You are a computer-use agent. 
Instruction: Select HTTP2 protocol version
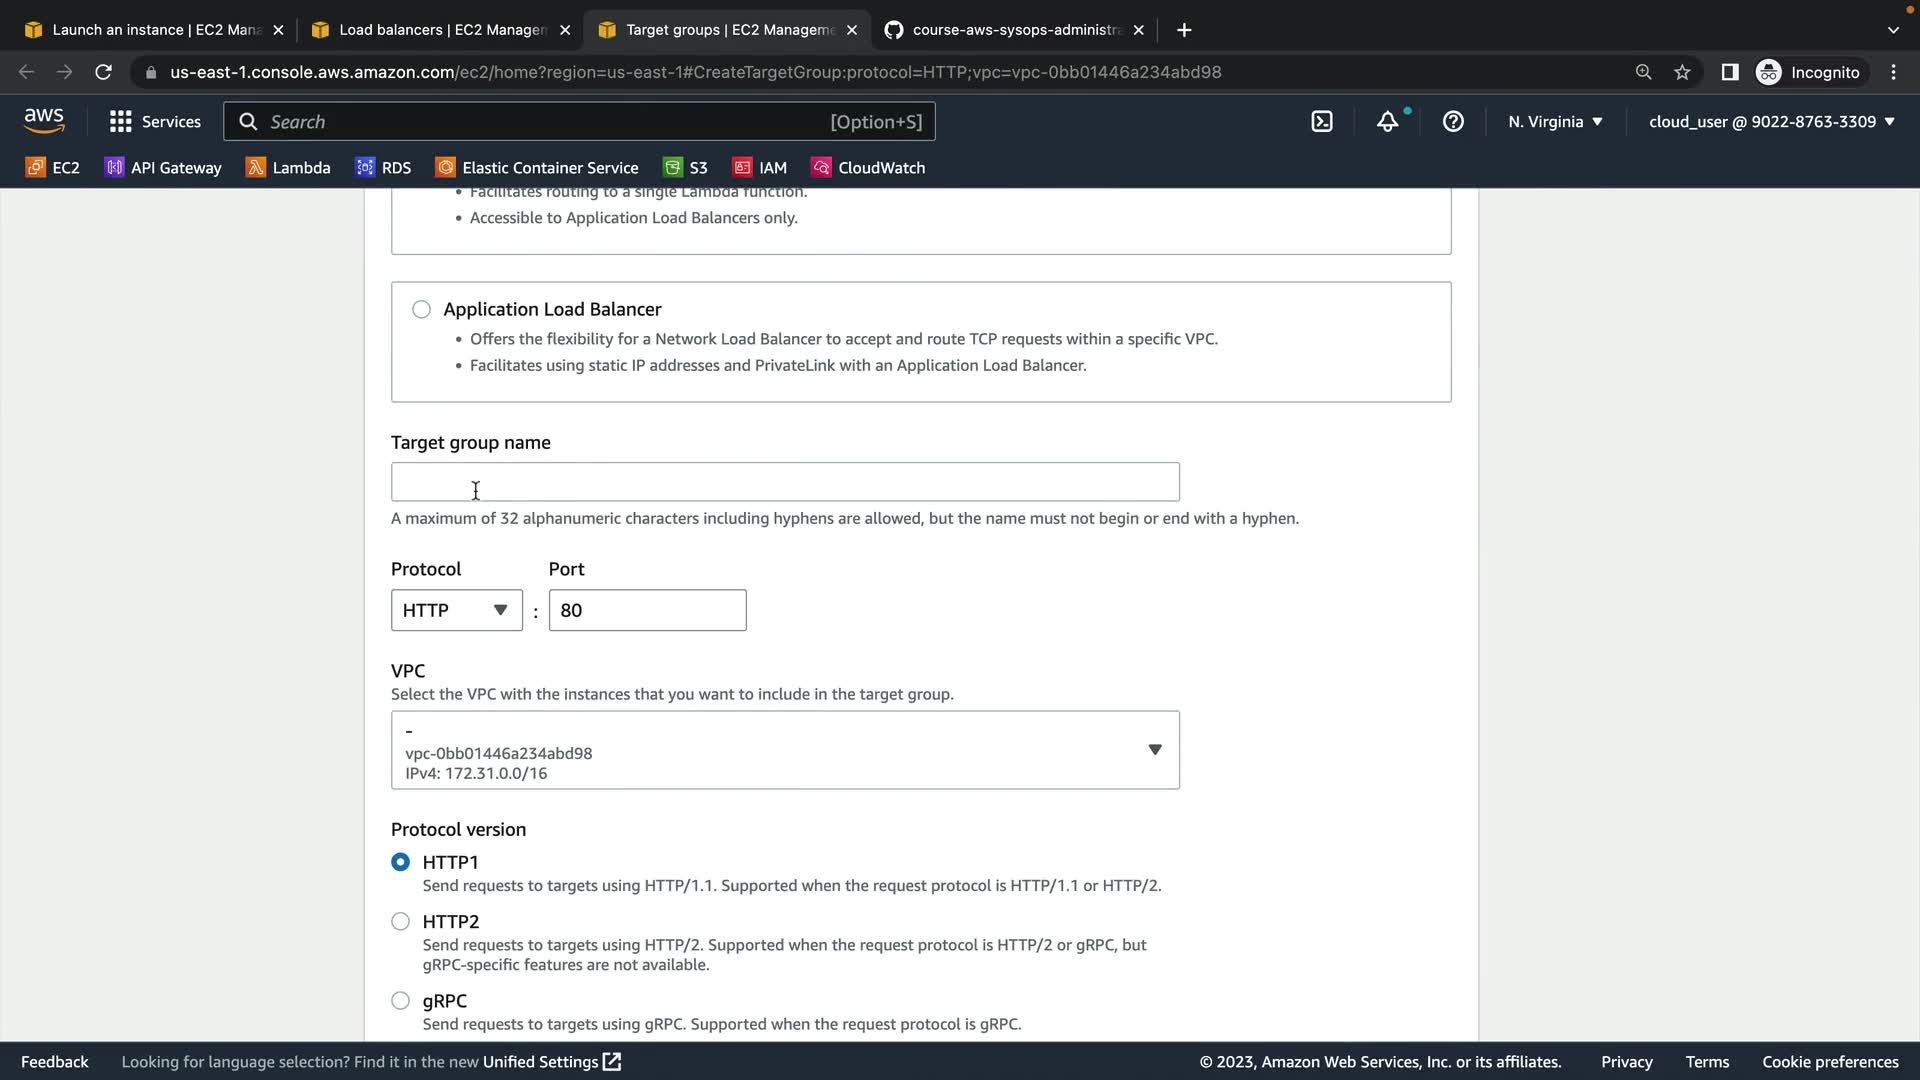coord(400,922)
